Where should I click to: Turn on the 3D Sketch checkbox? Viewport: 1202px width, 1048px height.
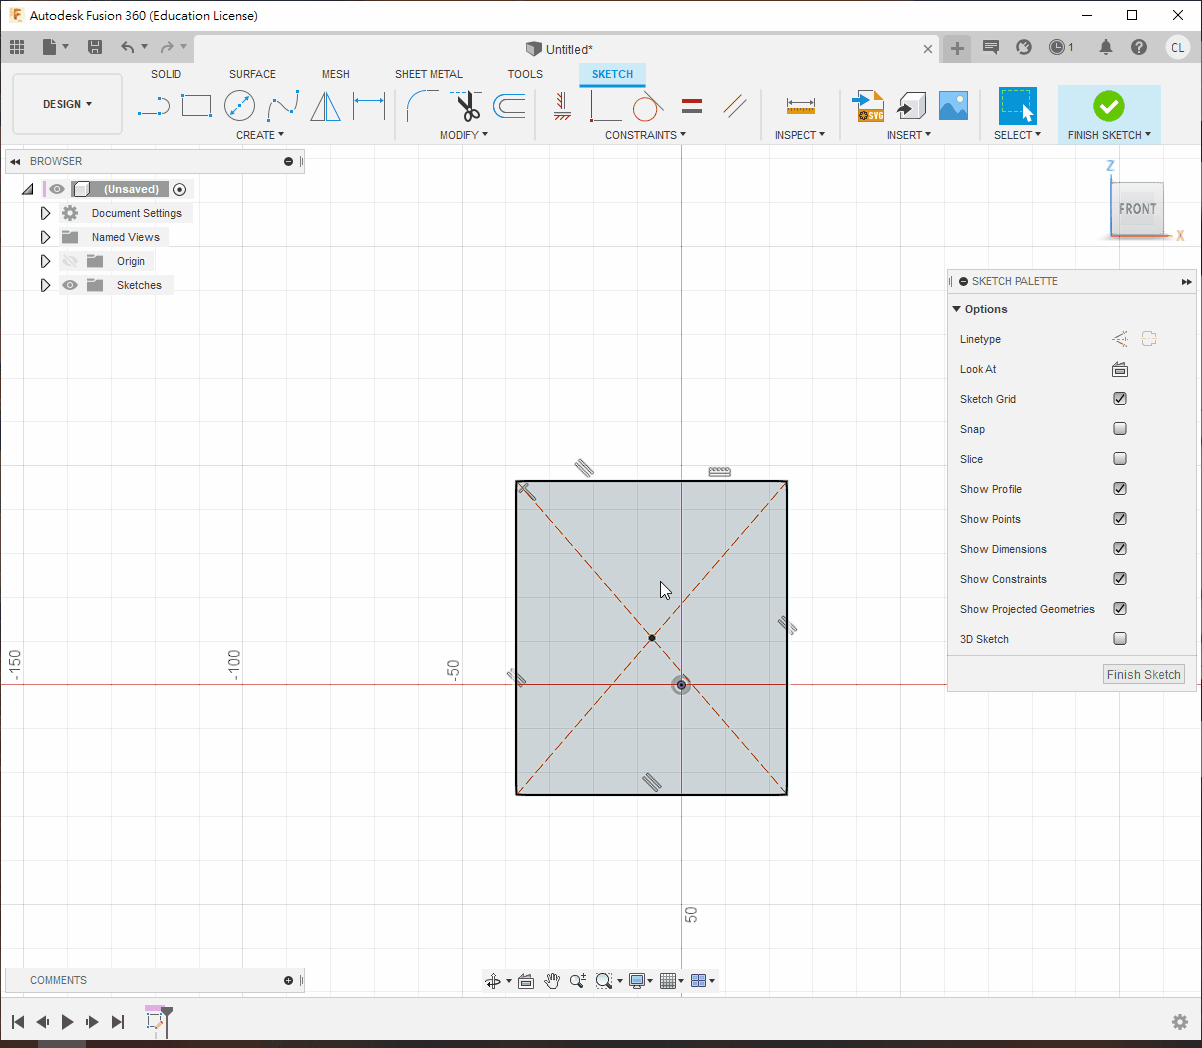tap(1120, 639)
